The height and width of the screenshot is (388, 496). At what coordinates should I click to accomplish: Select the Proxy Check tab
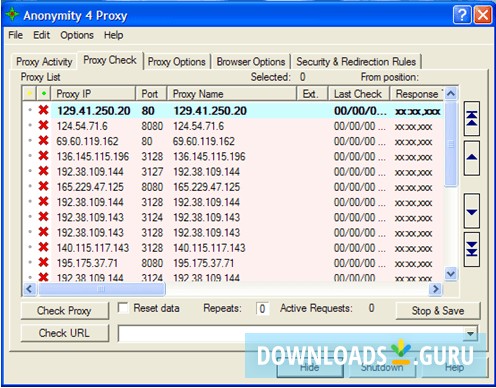(110, 60)
